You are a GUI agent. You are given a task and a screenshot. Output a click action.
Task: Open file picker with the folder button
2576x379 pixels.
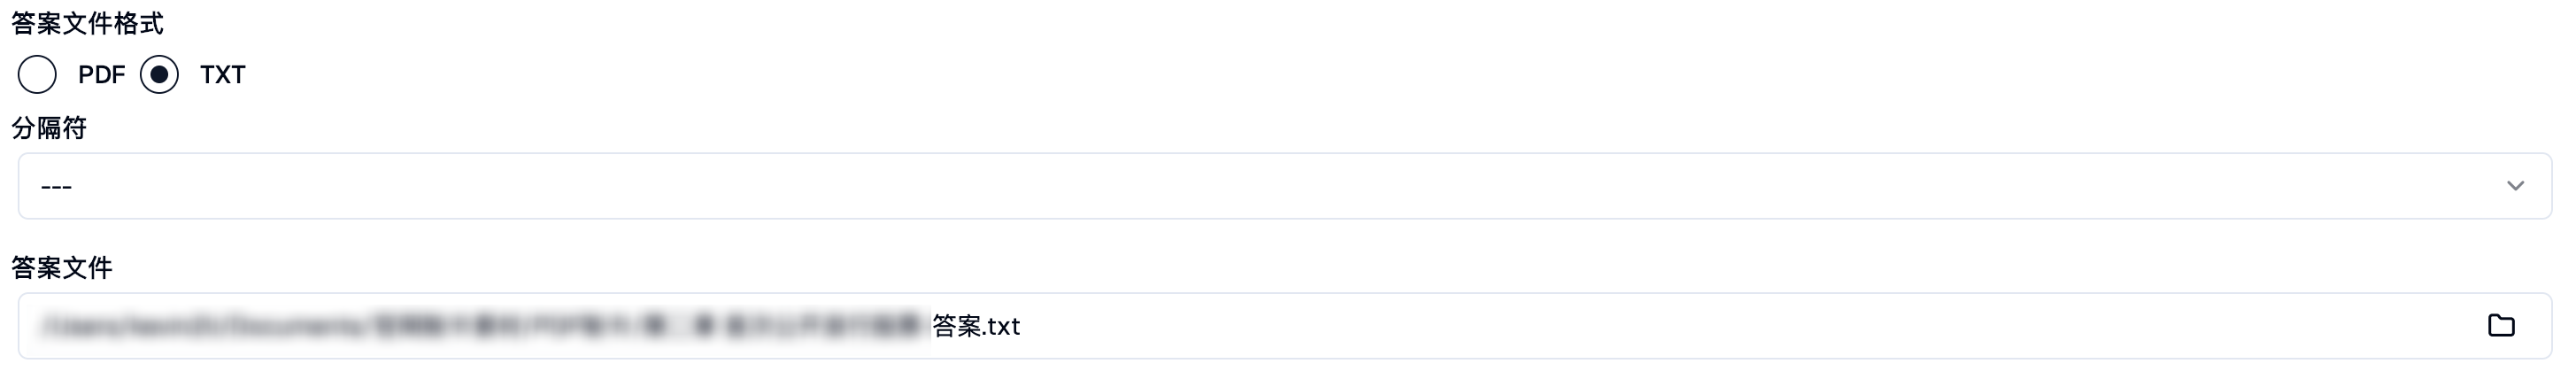tap(2500, 325)
